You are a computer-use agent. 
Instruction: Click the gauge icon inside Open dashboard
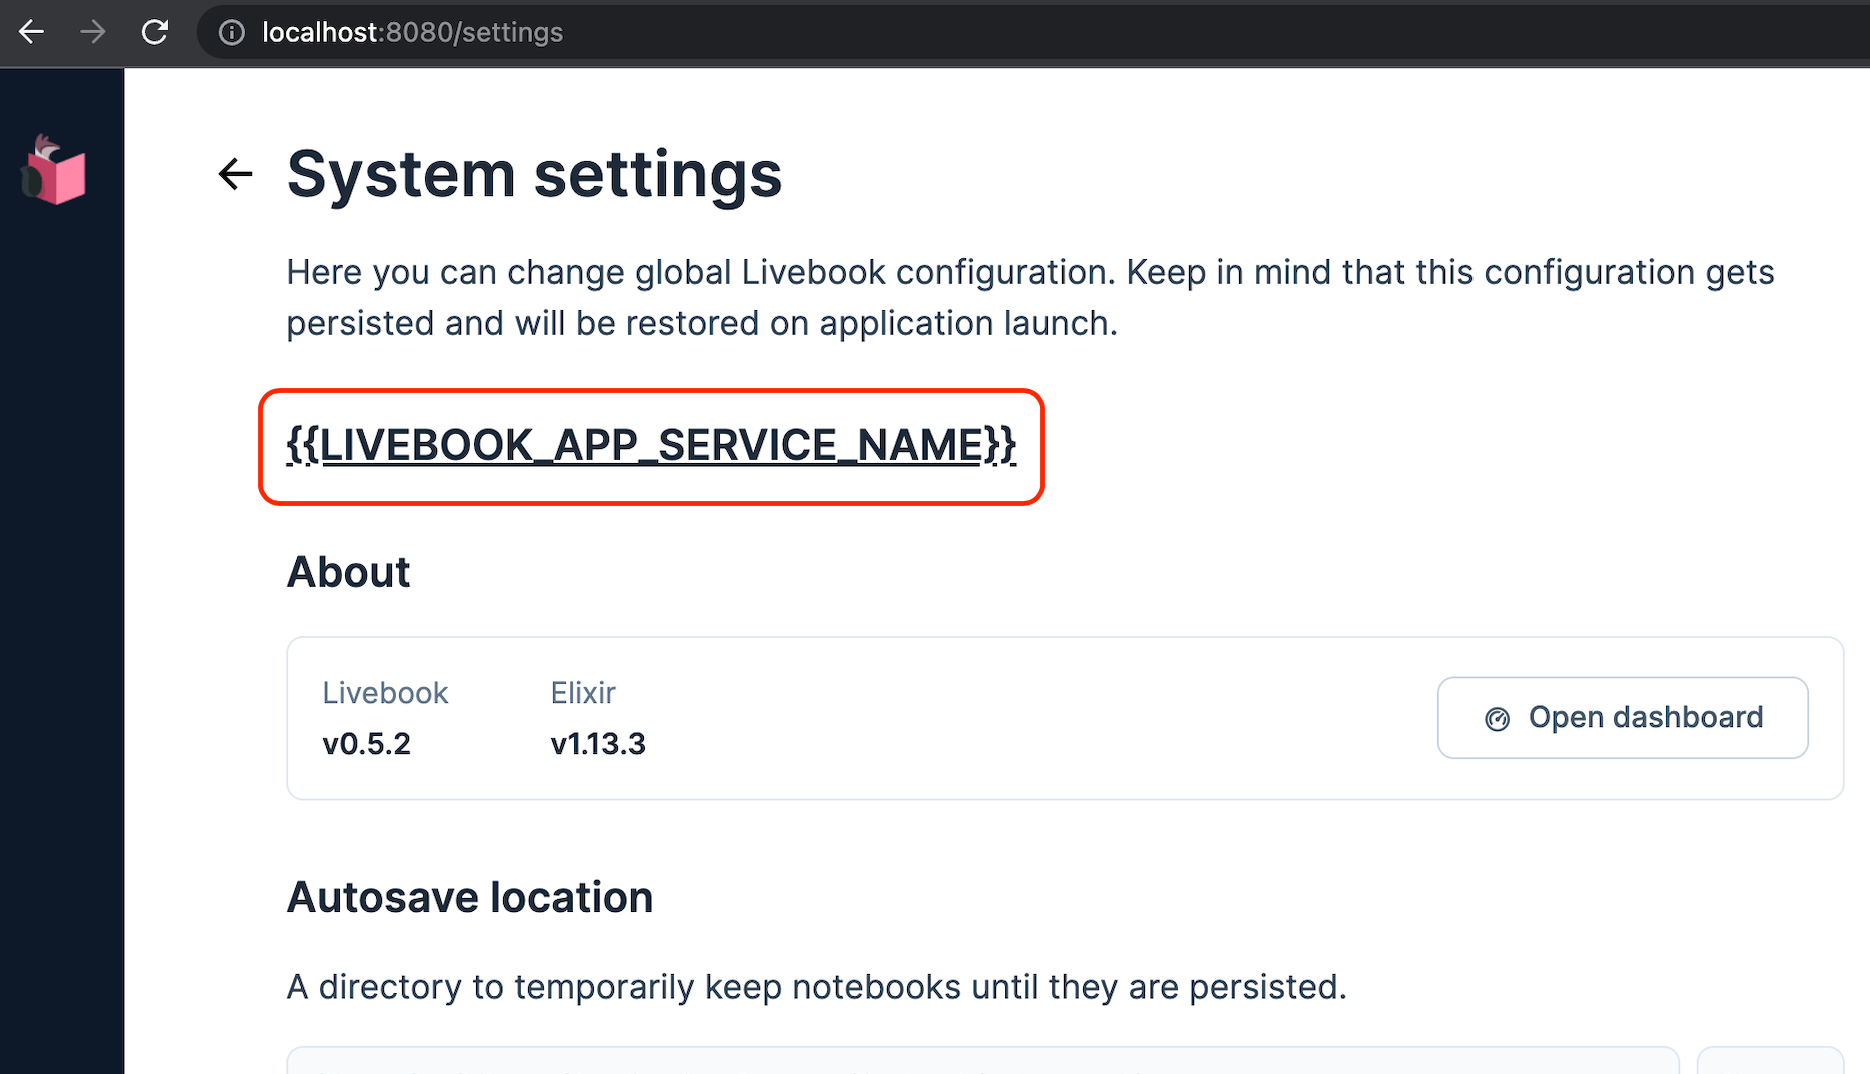click(1496, 718)
